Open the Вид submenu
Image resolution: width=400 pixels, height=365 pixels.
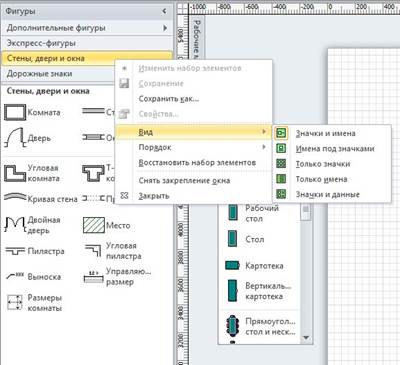[193, 132]
